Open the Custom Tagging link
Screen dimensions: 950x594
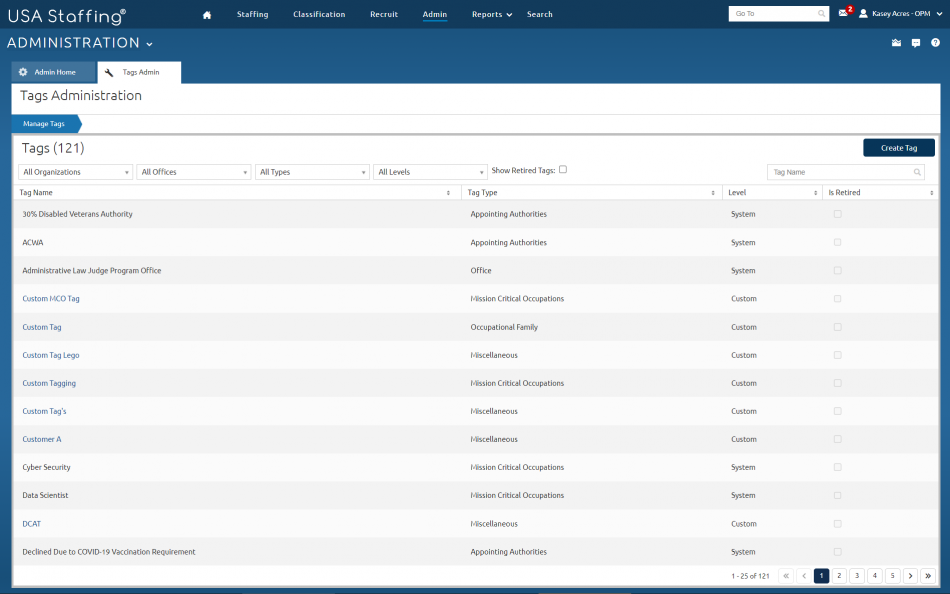pos(49,383)
